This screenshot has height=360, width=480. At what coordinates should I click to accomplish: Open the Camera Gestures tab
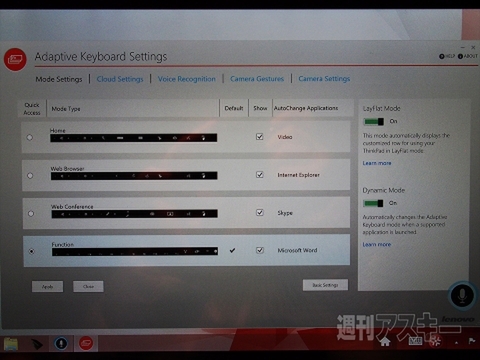point(257,79)
